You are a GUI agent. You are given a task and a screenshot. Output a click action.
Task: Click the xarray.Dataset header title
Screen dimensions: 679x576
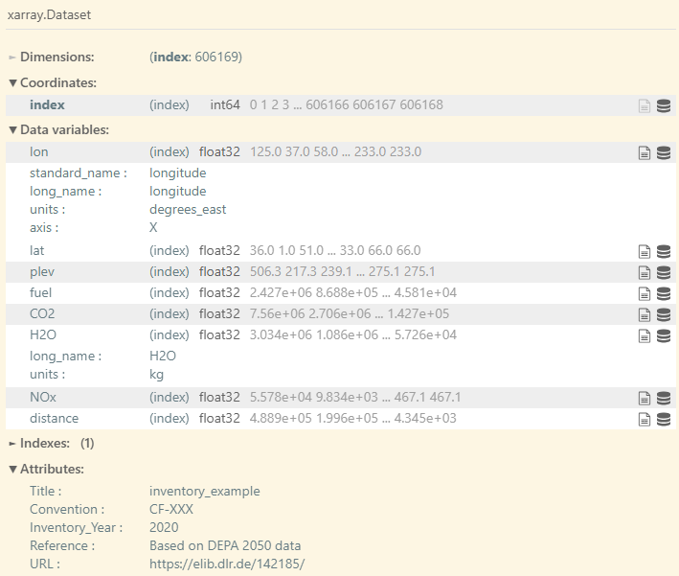click(x=50, y=16)
